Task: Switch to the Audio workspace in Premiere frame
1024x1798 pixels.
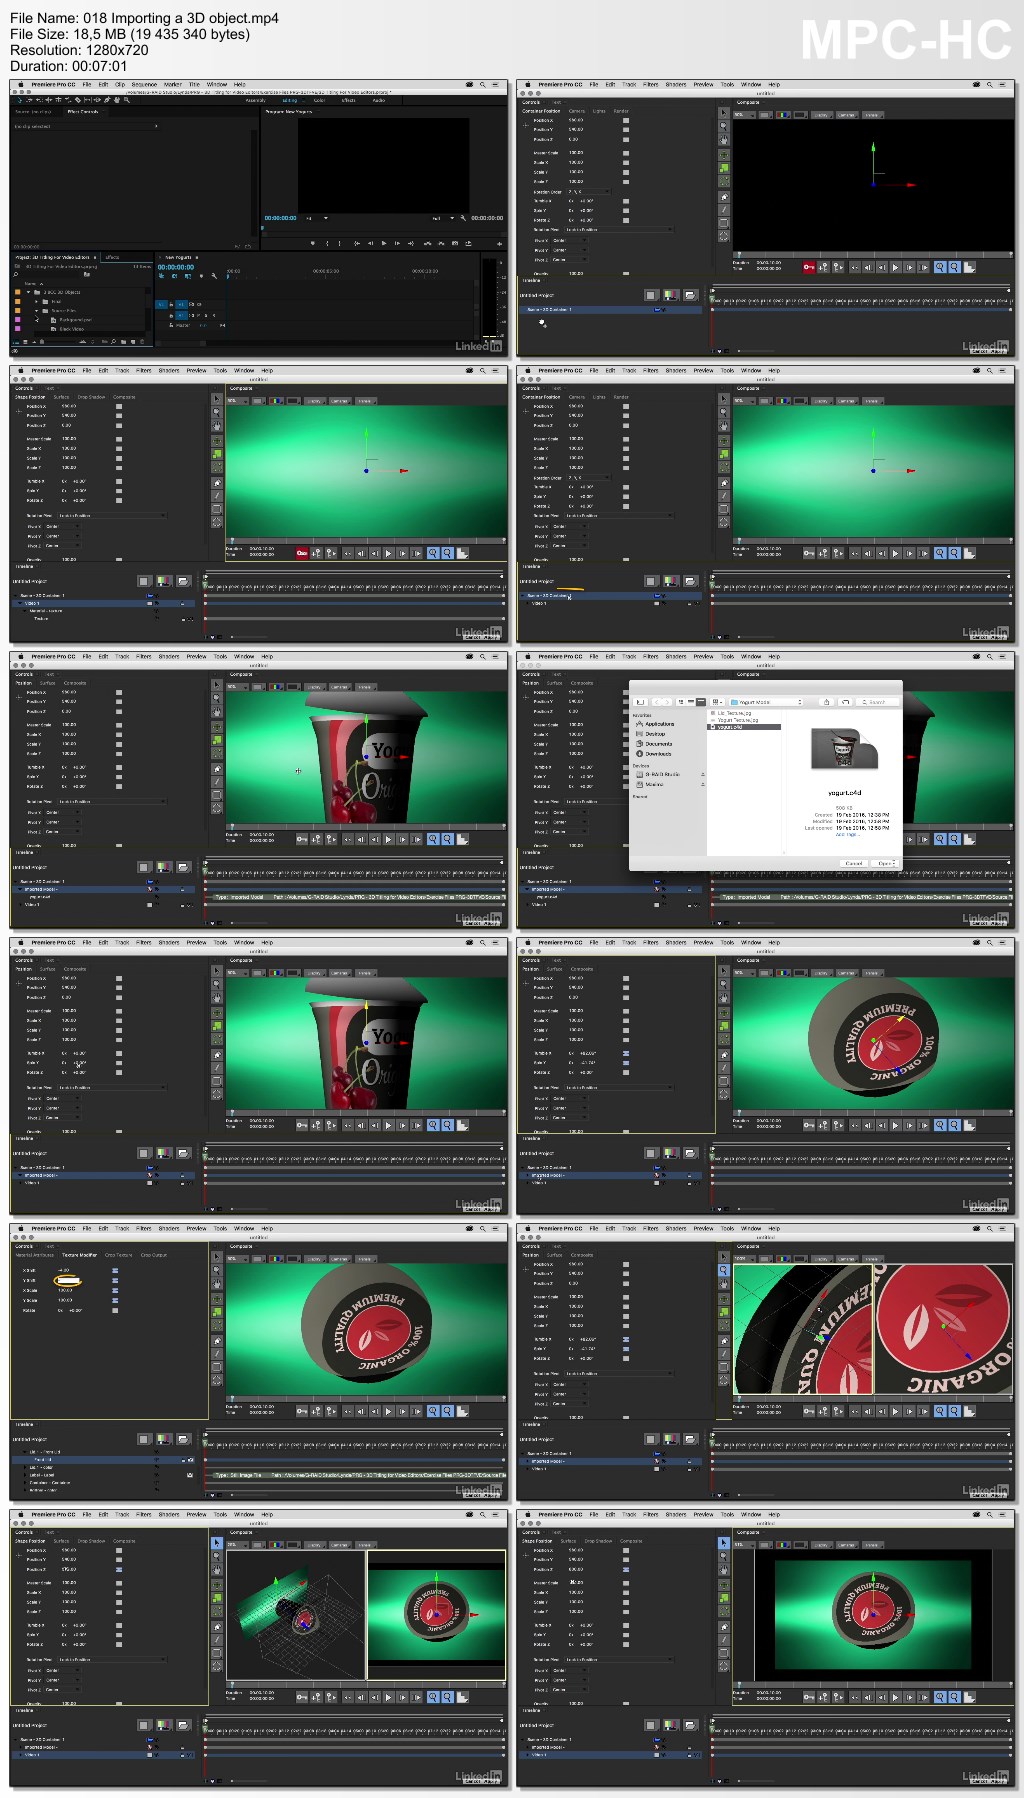Action: [x=379, y=100]
